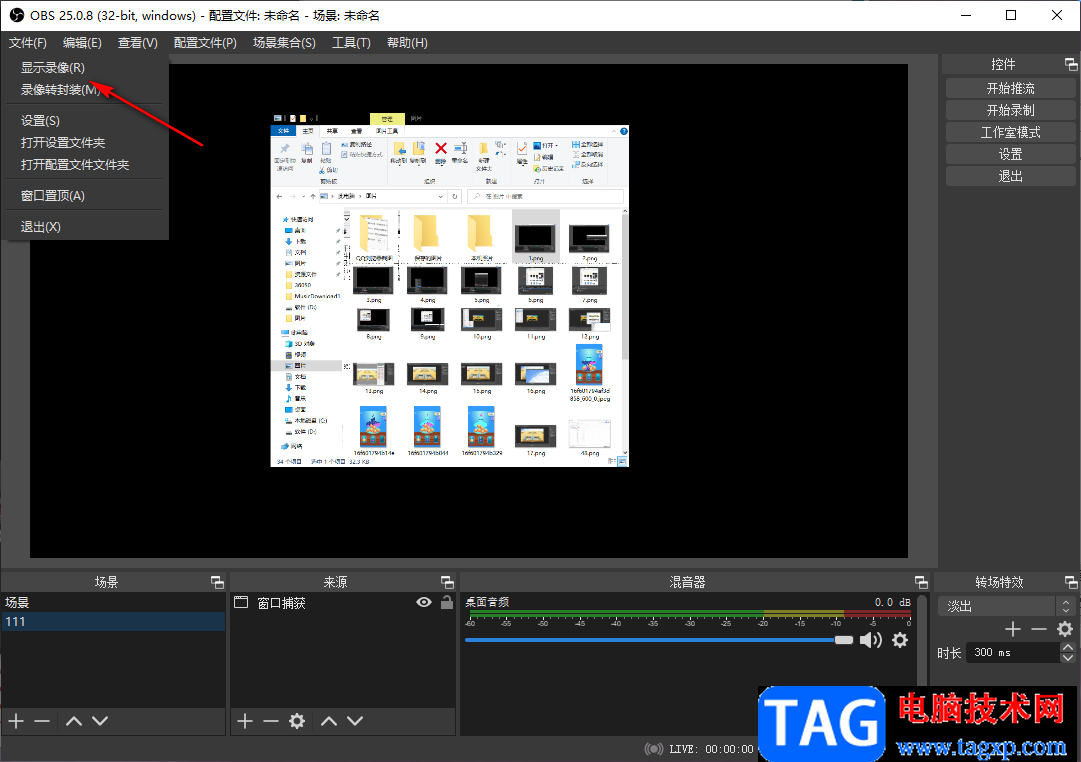Image resolution: width=1081 pixels, height=762 pixels.
Task: Move selected scene up with the arrow icon
Action: [74, 721]
